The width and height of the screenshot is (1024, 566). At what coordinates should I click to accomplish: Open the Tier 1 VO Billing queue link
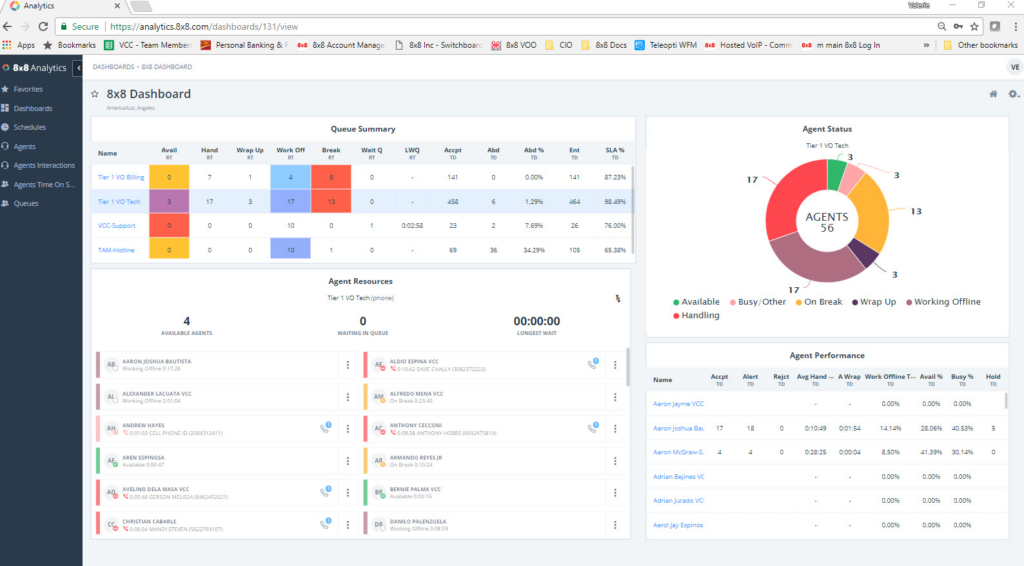(x=120, y=177)
